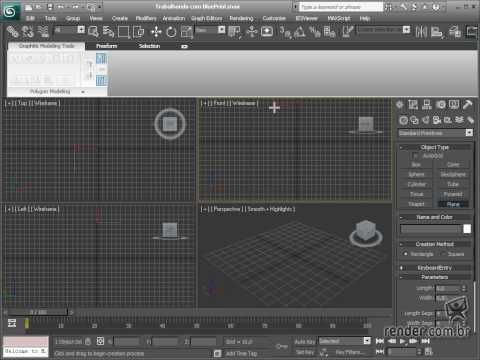Click the Select and Manipulate icon
The image size is (480, 360).
click(x=252, y=32)
